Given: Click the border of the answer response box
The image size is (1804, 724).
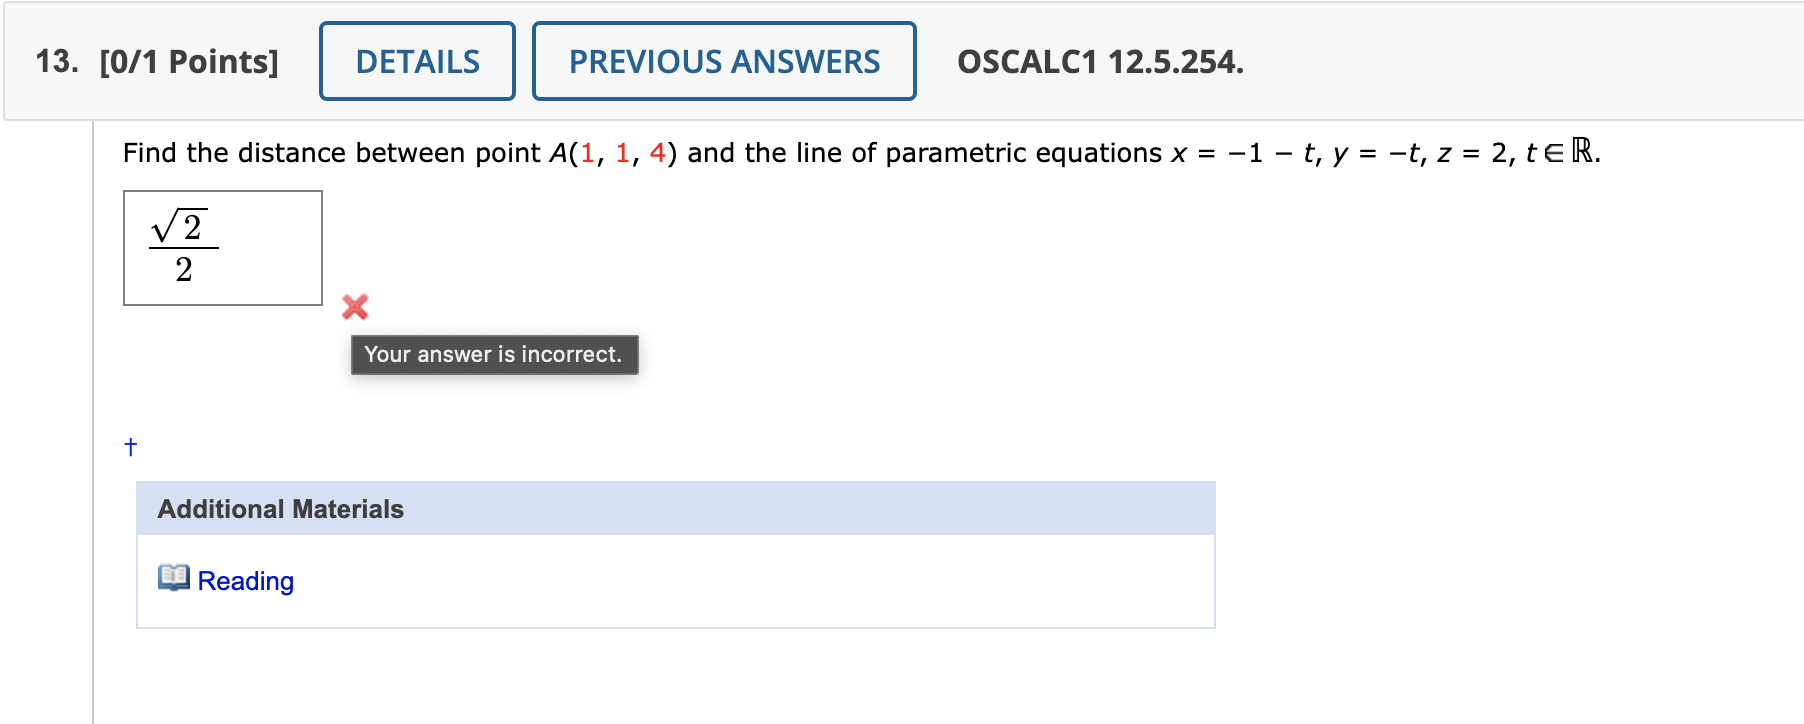Looking at the screenshot, I should pyautogui.click(x=222, y=193).
